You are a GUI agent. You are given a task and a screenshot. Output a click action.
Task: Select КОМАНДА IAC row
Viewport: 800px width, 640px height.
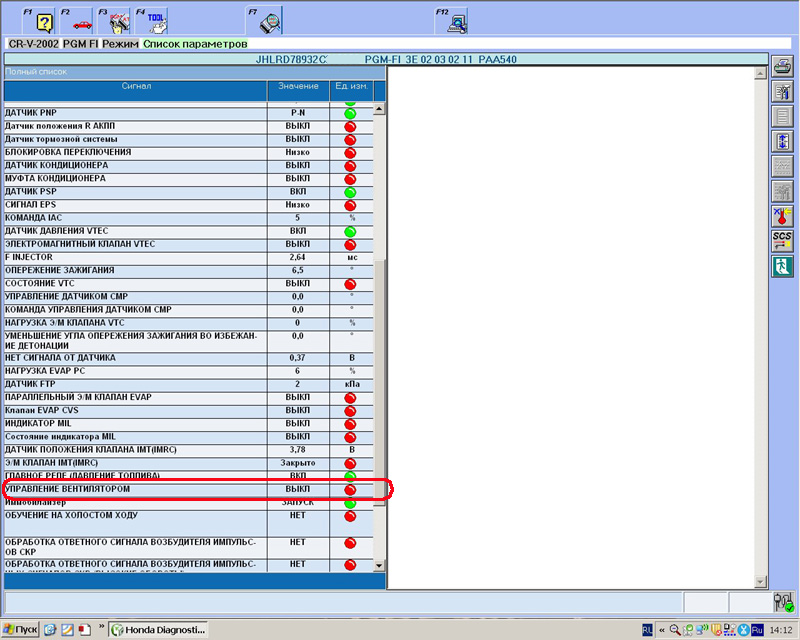189,218
